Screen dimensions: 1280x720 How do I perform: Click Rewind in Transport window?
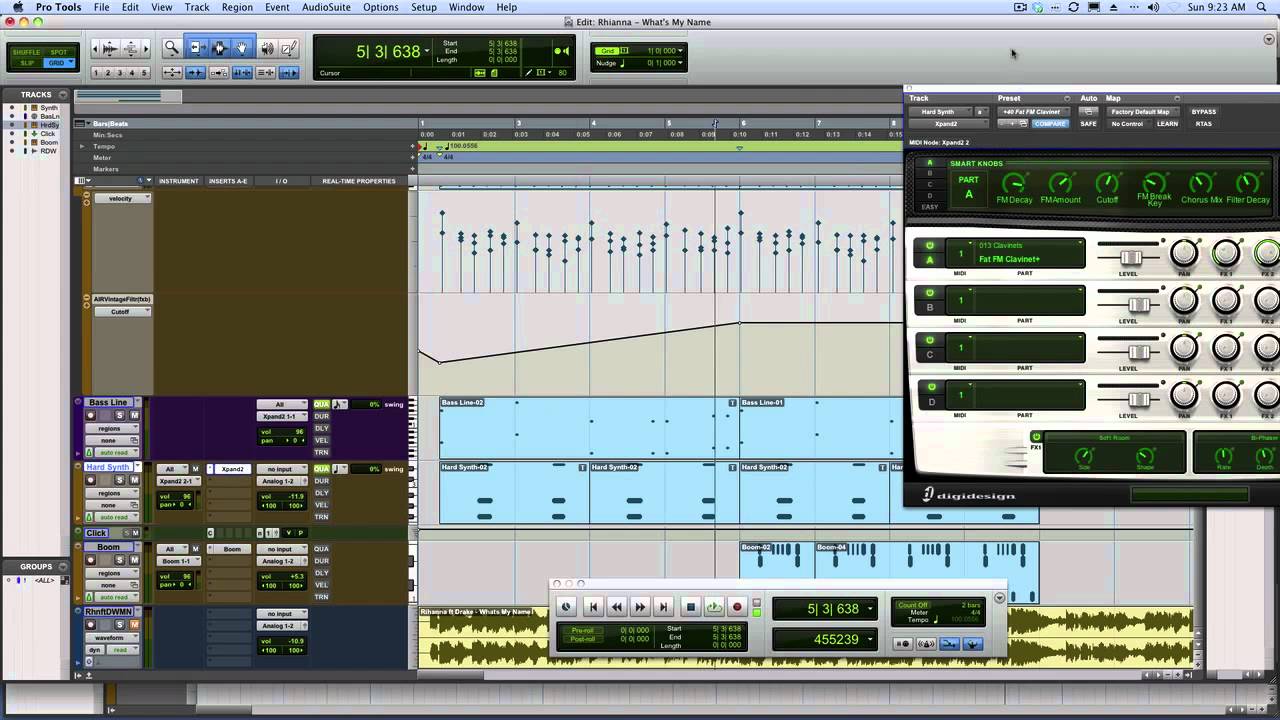coord(616,606)
